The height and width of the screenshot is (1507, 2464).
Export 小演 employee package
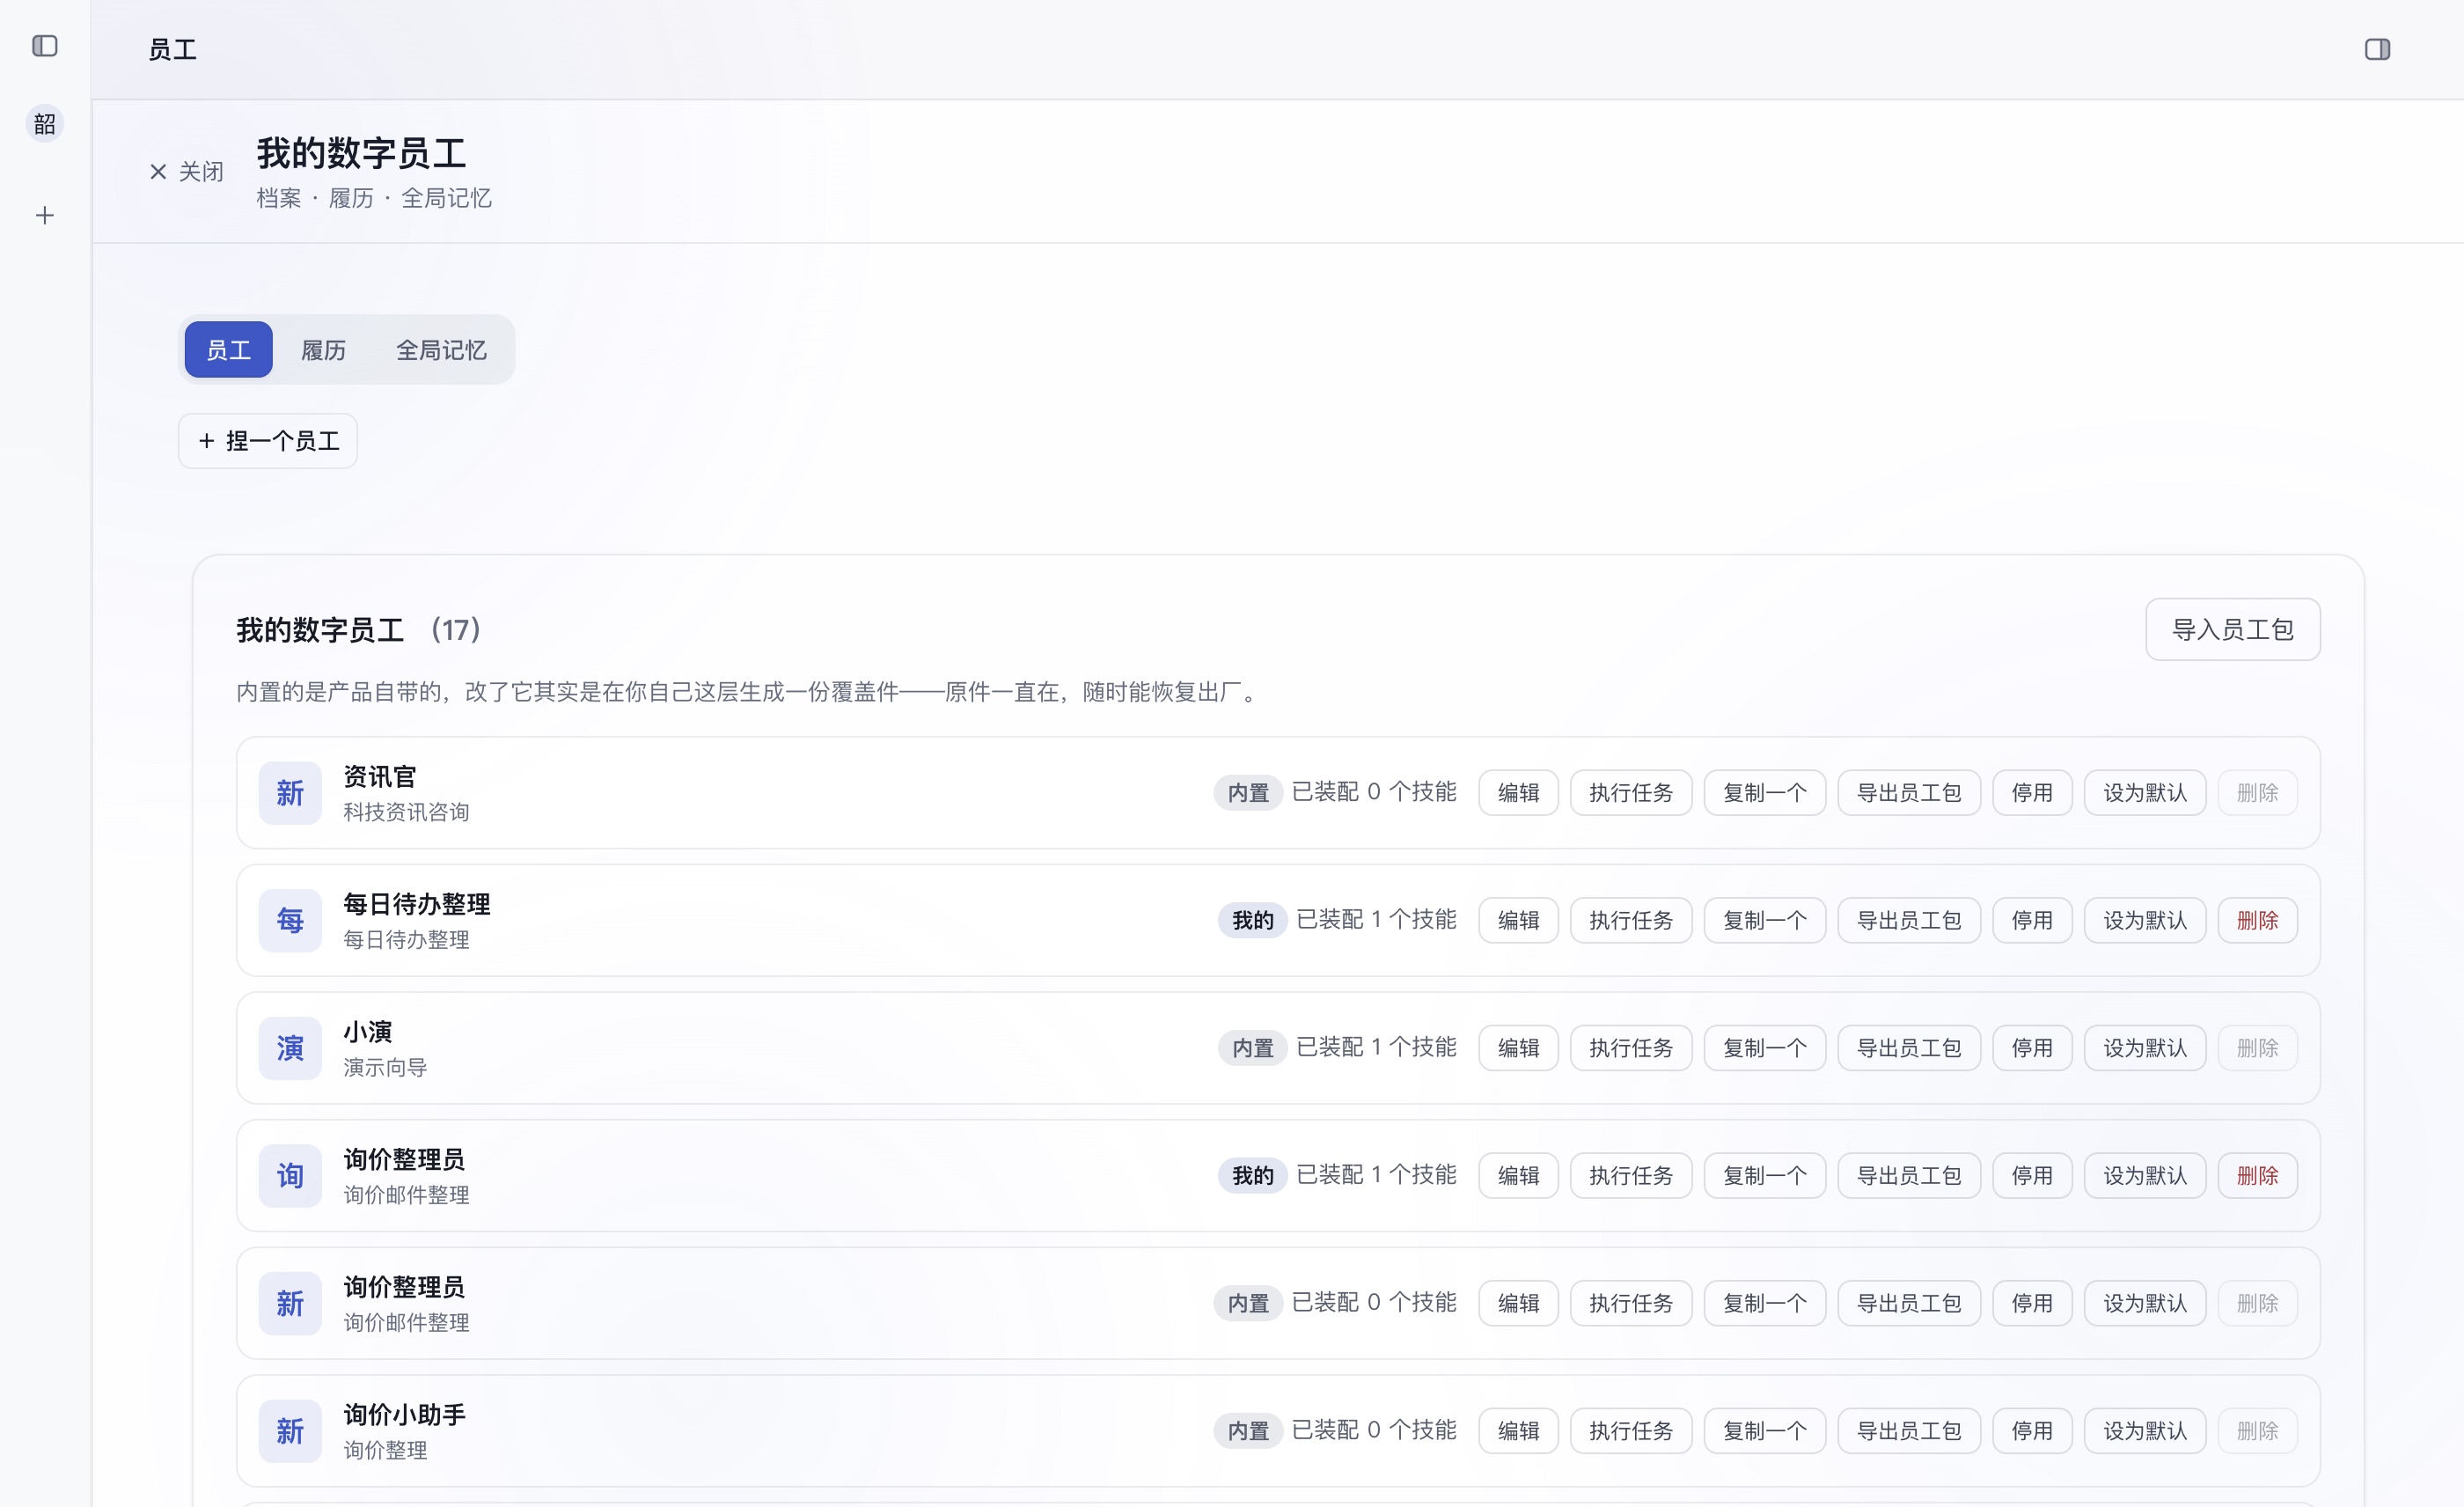point(1908,1048)
